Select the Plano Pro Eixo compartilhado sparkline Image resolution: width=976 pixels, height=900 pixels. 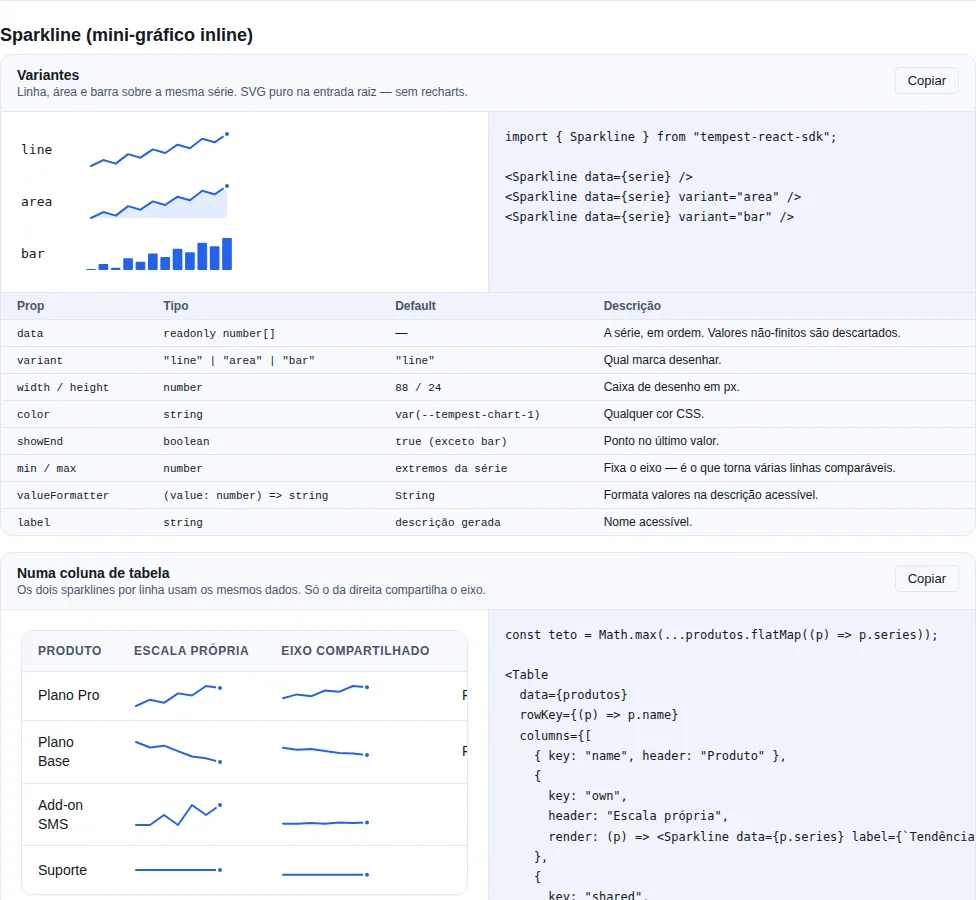tap(326, 692)
